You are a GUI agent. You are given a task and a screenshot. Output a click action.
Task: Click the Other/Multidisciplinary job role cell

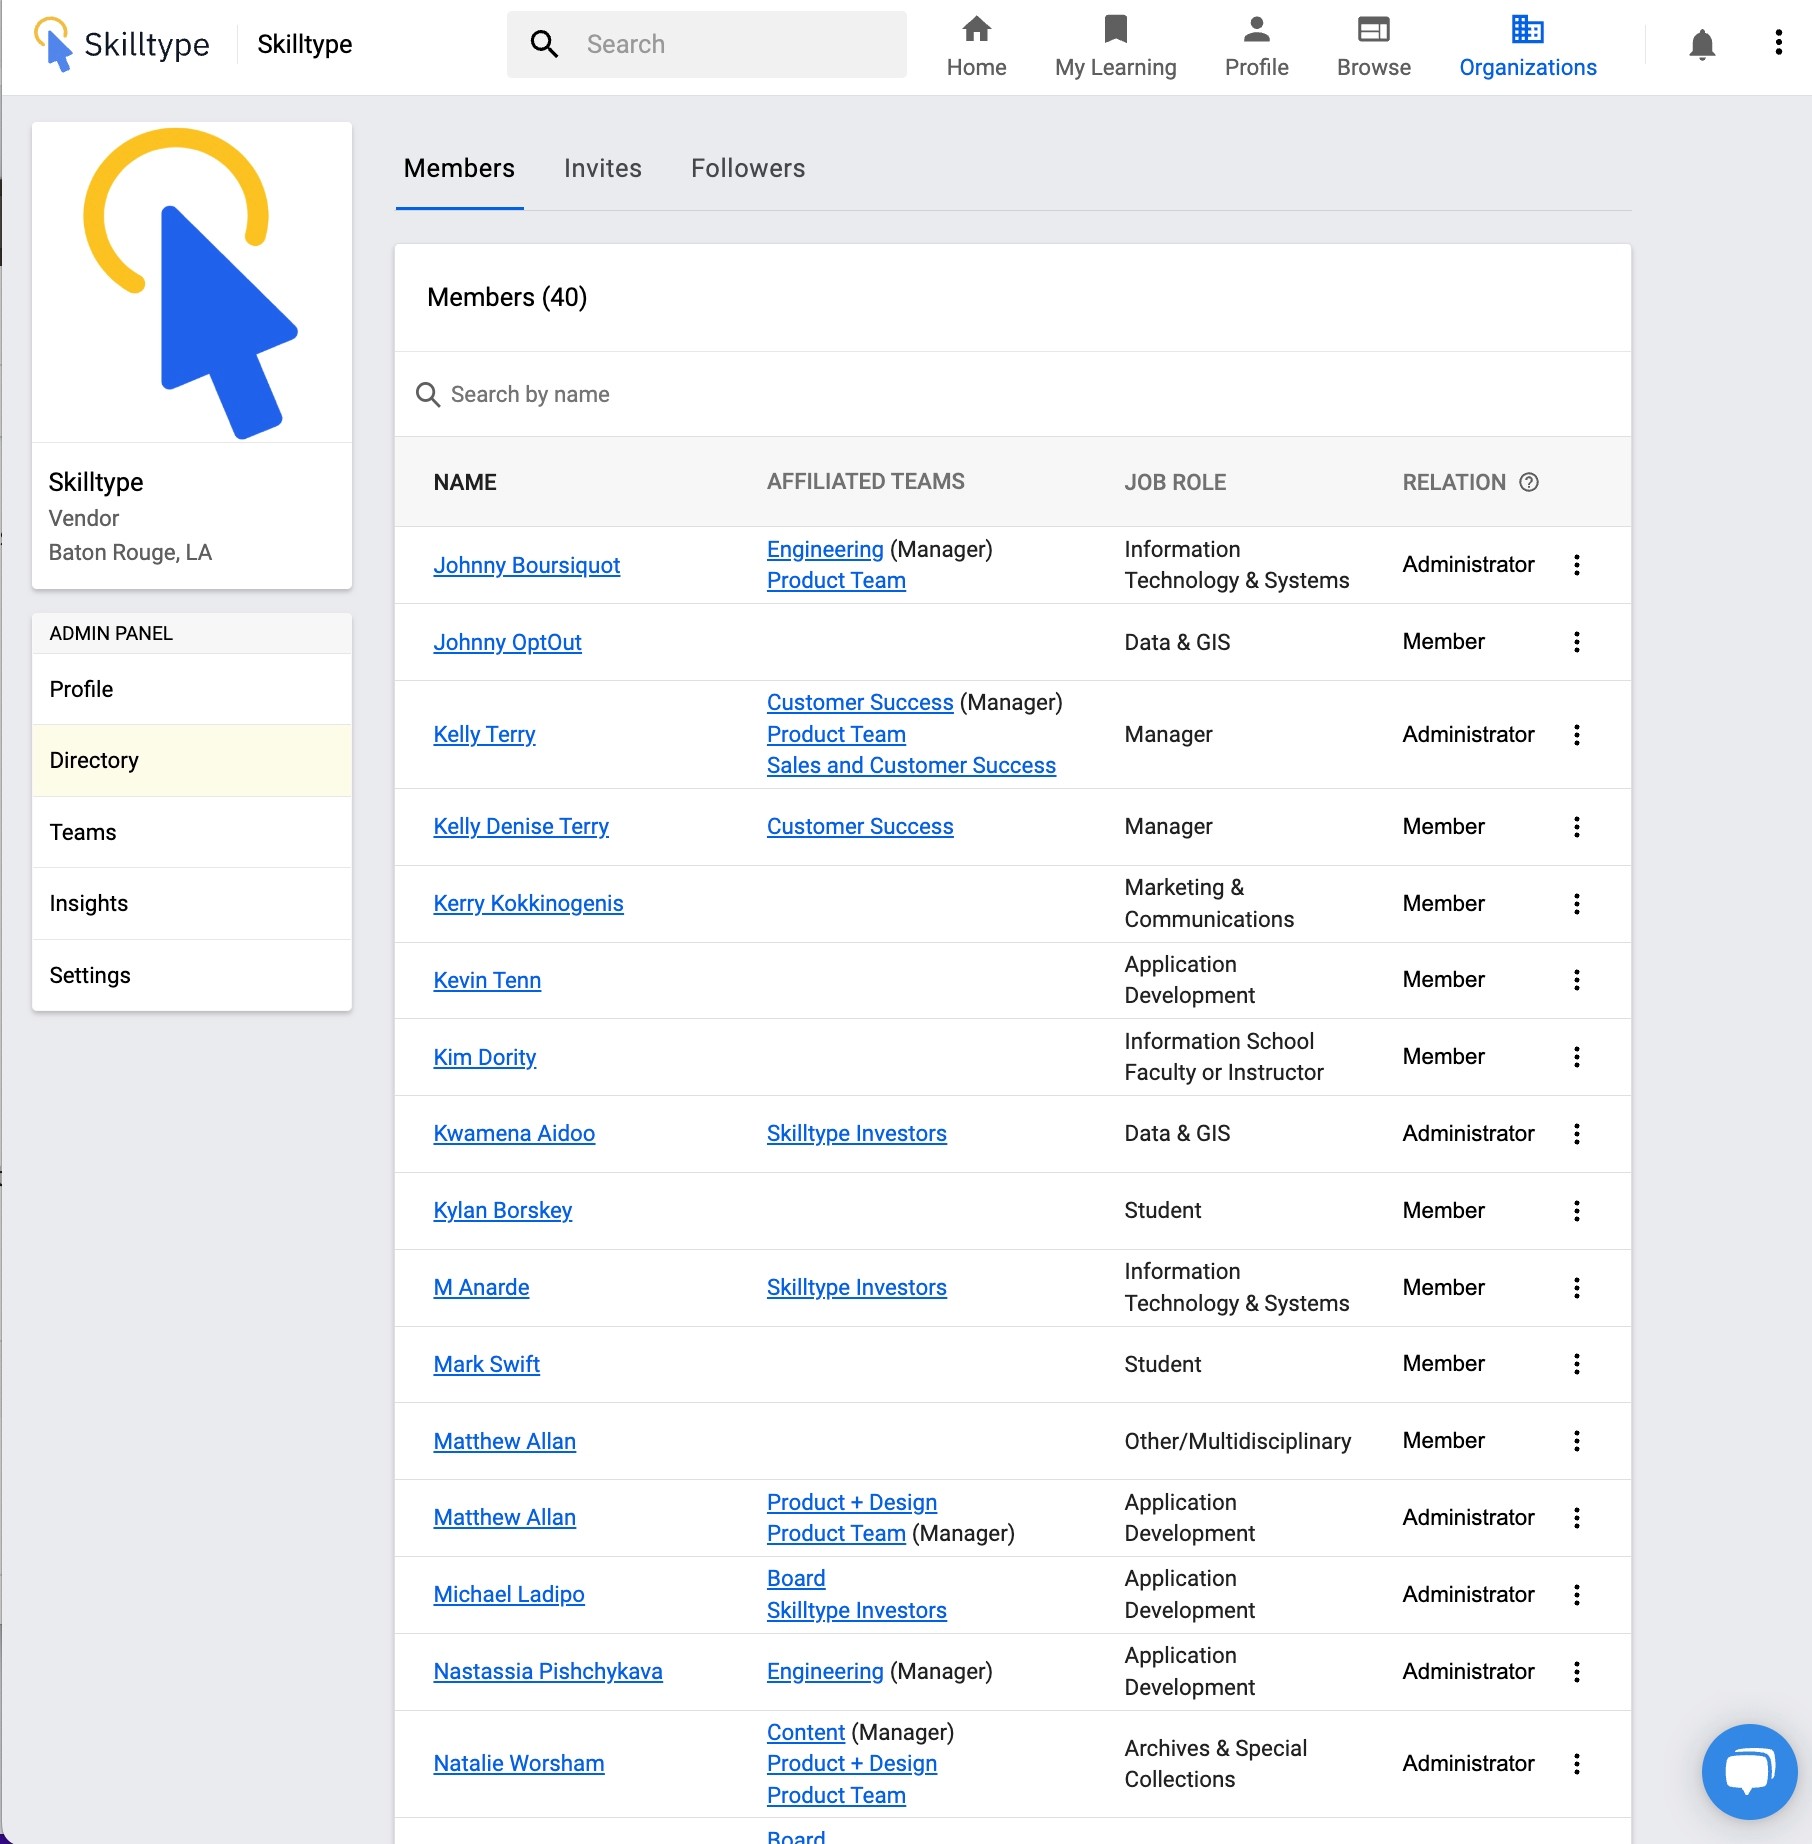(1237, 1441)
